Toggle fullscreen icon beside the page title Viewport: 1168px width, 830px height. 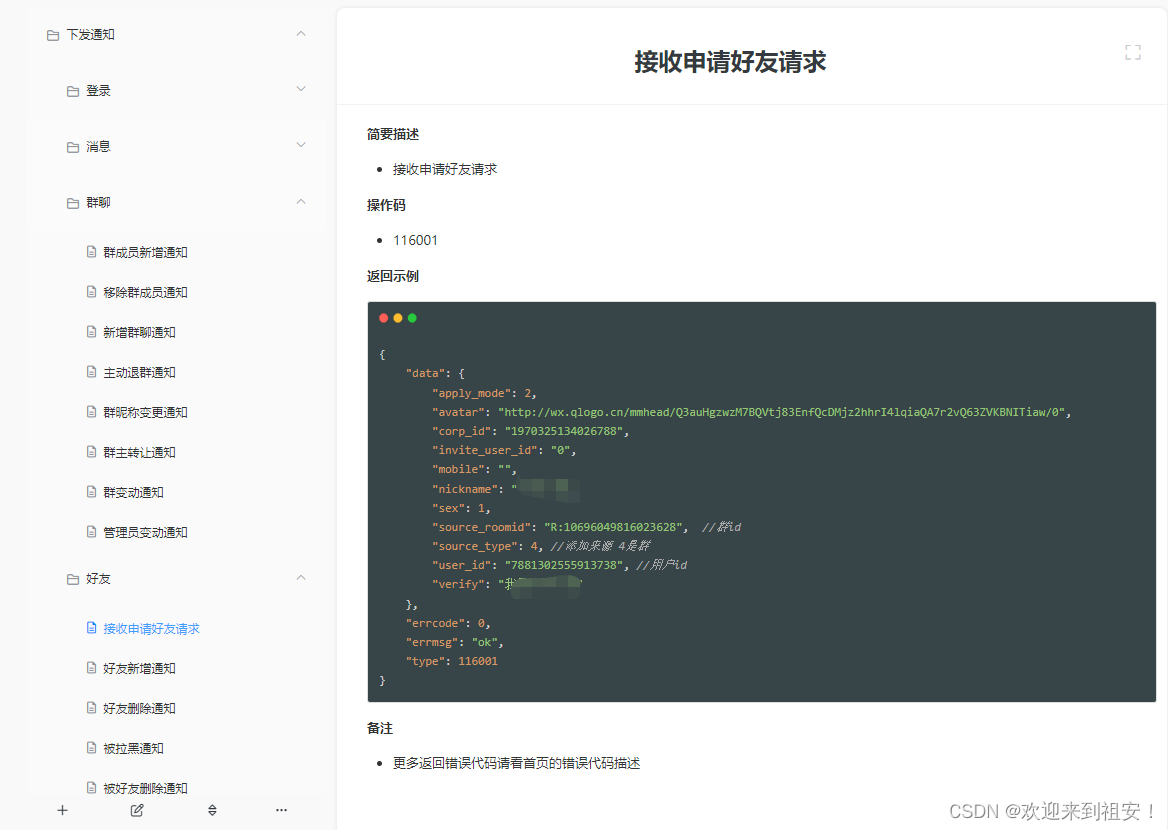(x=1133, y=52)
